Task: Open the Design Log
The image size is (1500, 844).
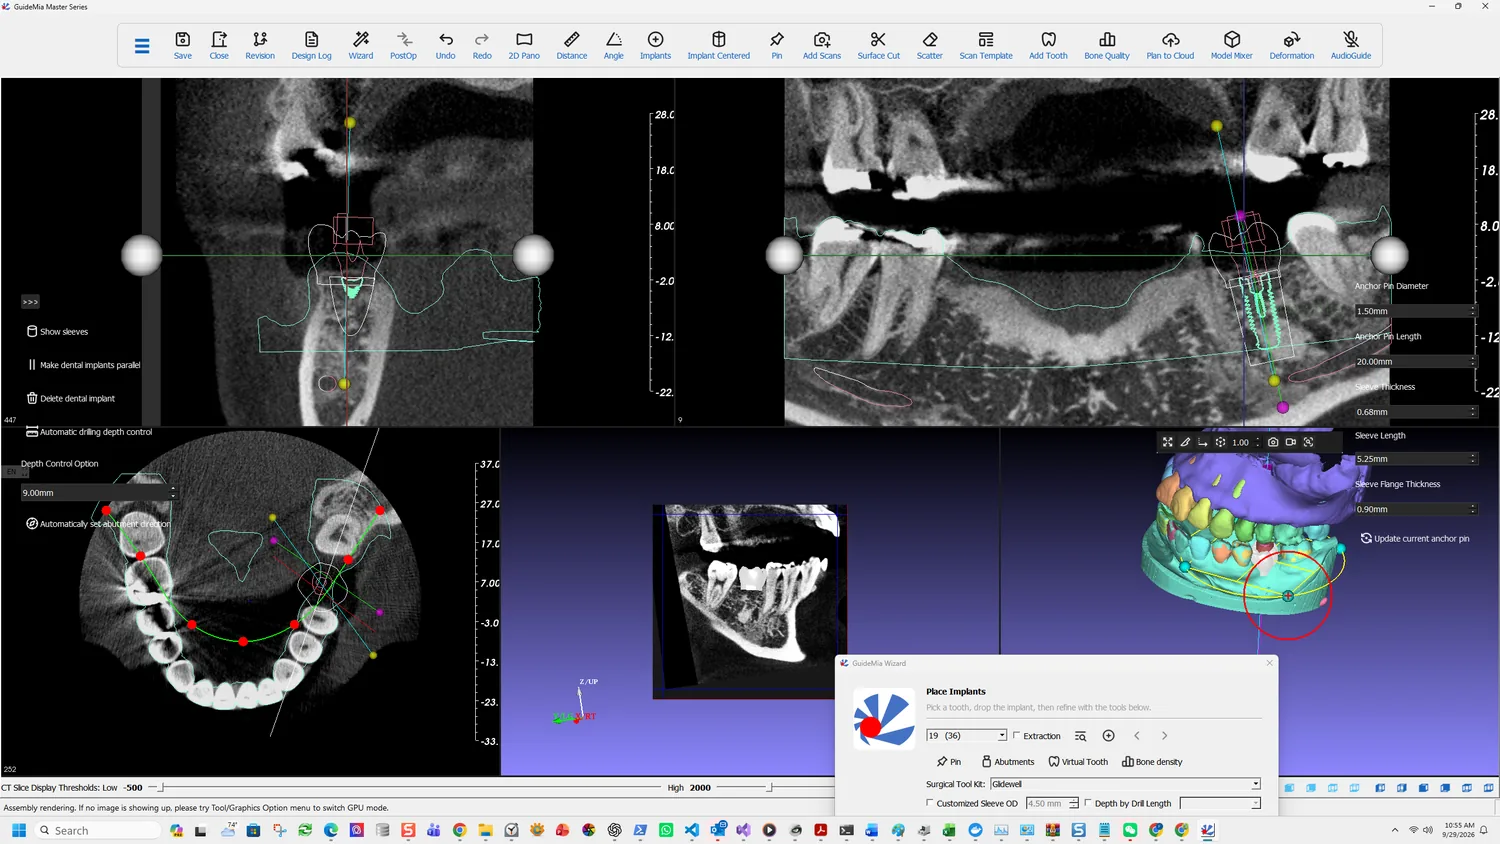Action: tap(311, 45)
